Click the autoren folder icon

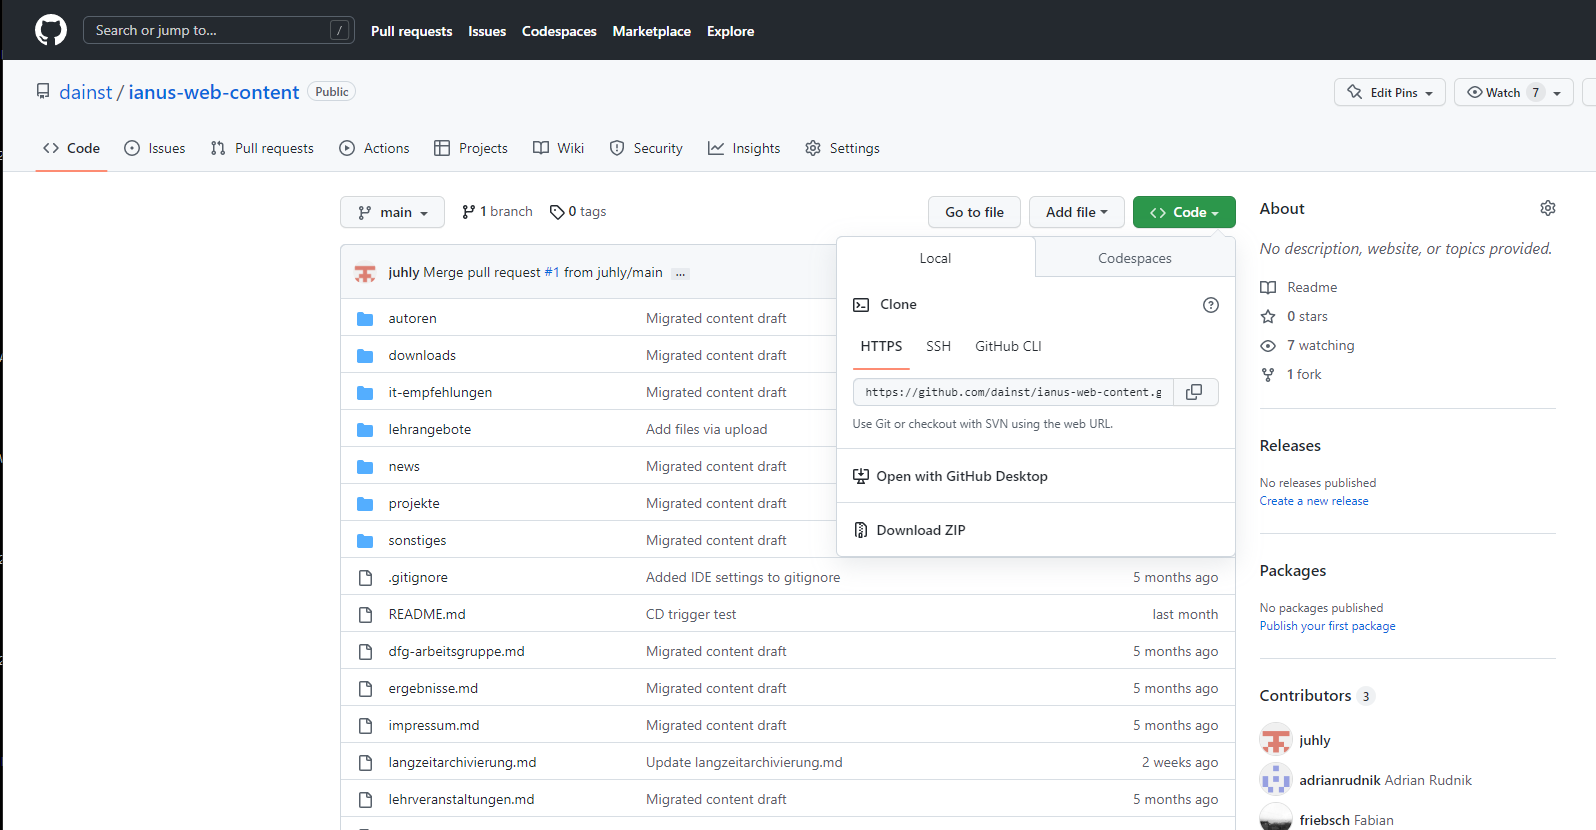[365, 319]
